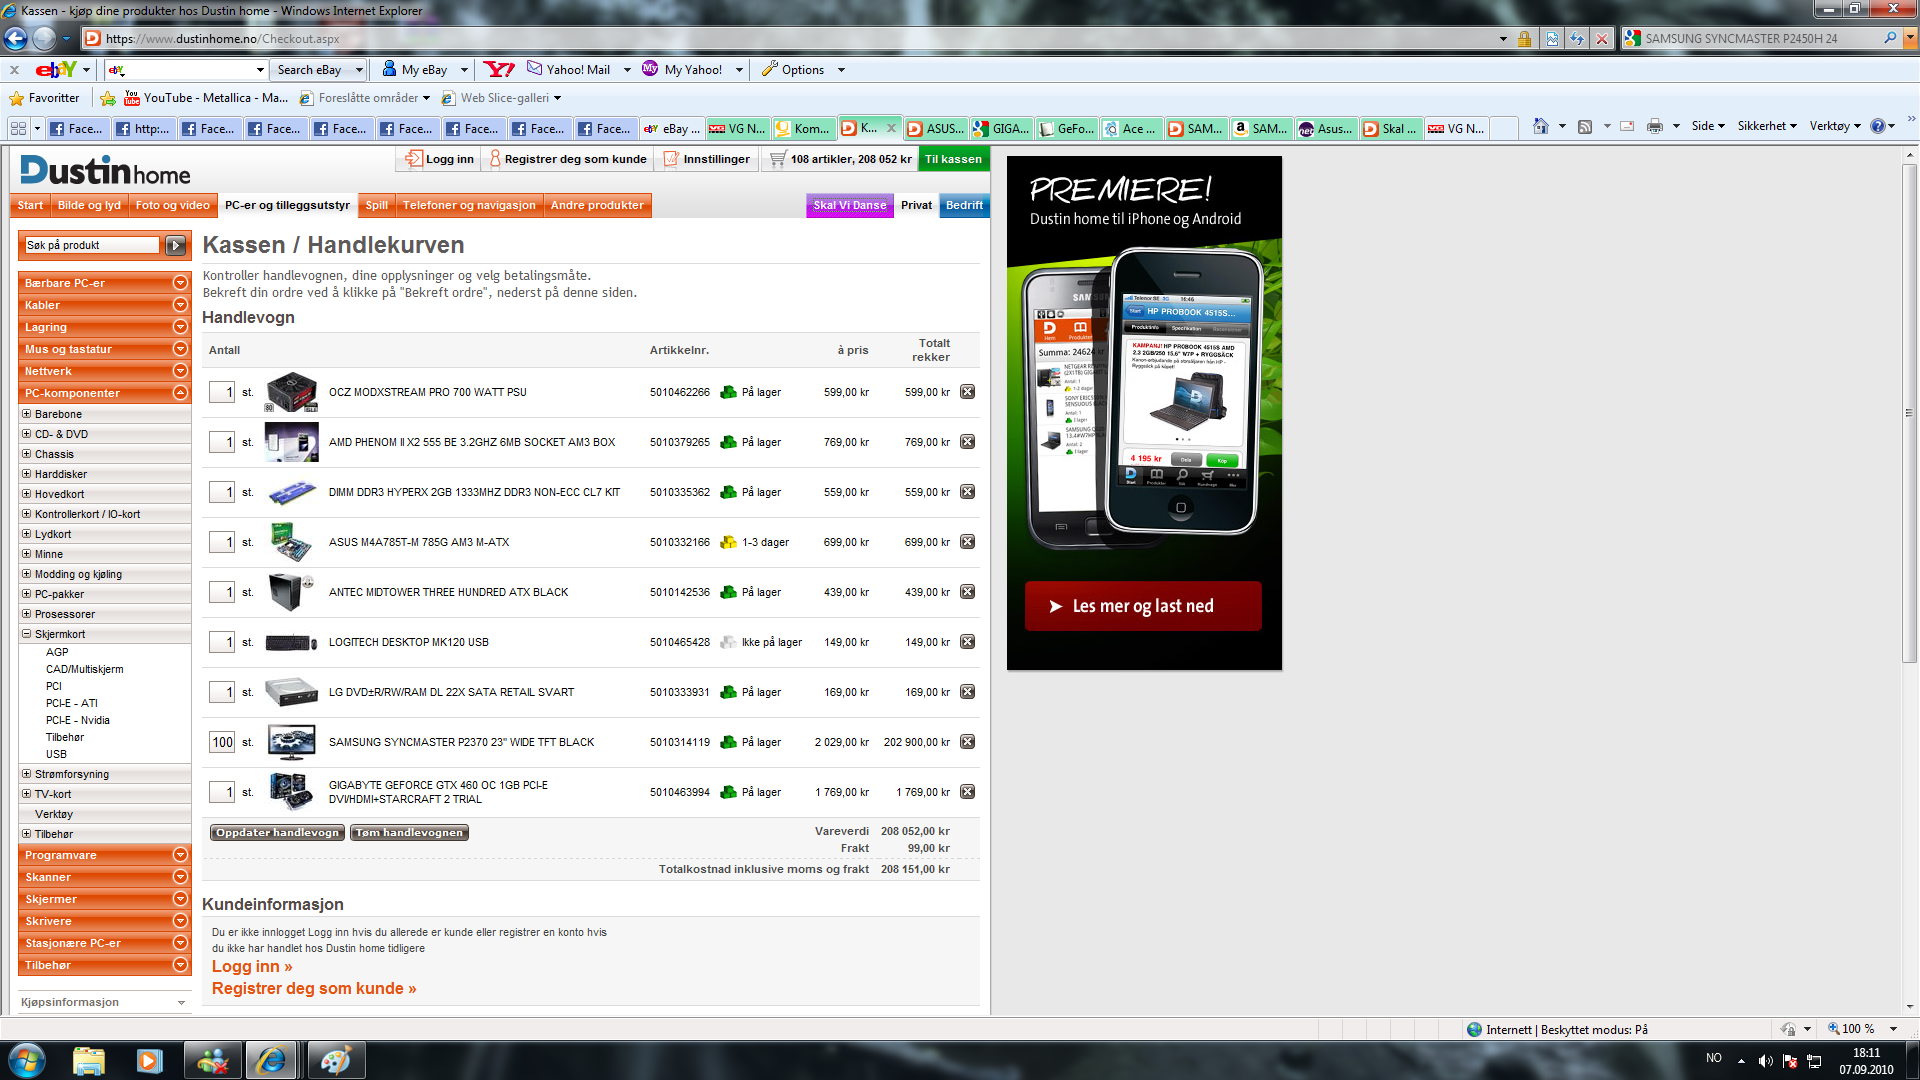Open the address bar history dropdown
Viewport: 1920px width, 1080px height.
tap(1503, 39)
